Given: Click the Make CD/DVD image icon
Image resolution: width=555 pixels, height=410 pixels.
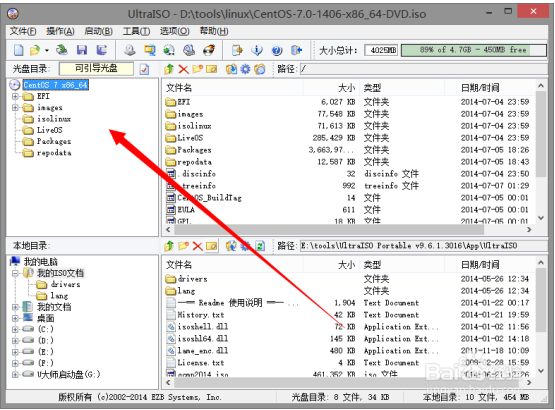Looking at the screenshot, I should 130,50.
